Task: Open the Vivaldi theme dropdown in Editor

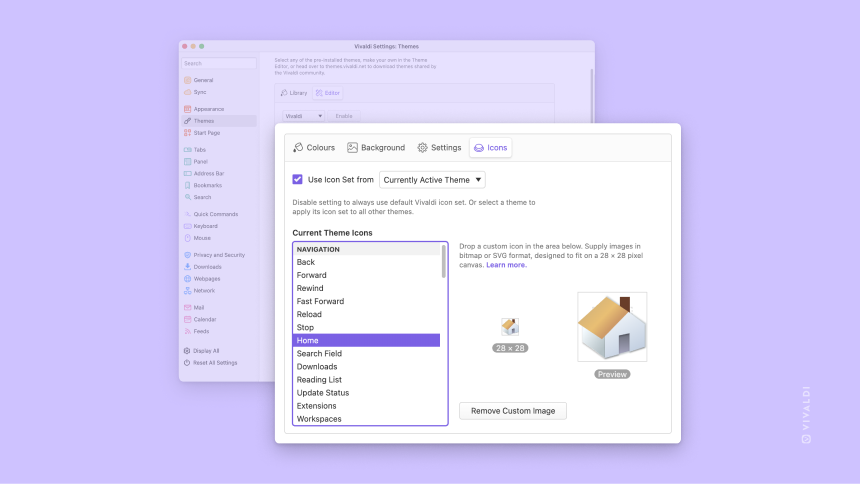Action: 303,116
